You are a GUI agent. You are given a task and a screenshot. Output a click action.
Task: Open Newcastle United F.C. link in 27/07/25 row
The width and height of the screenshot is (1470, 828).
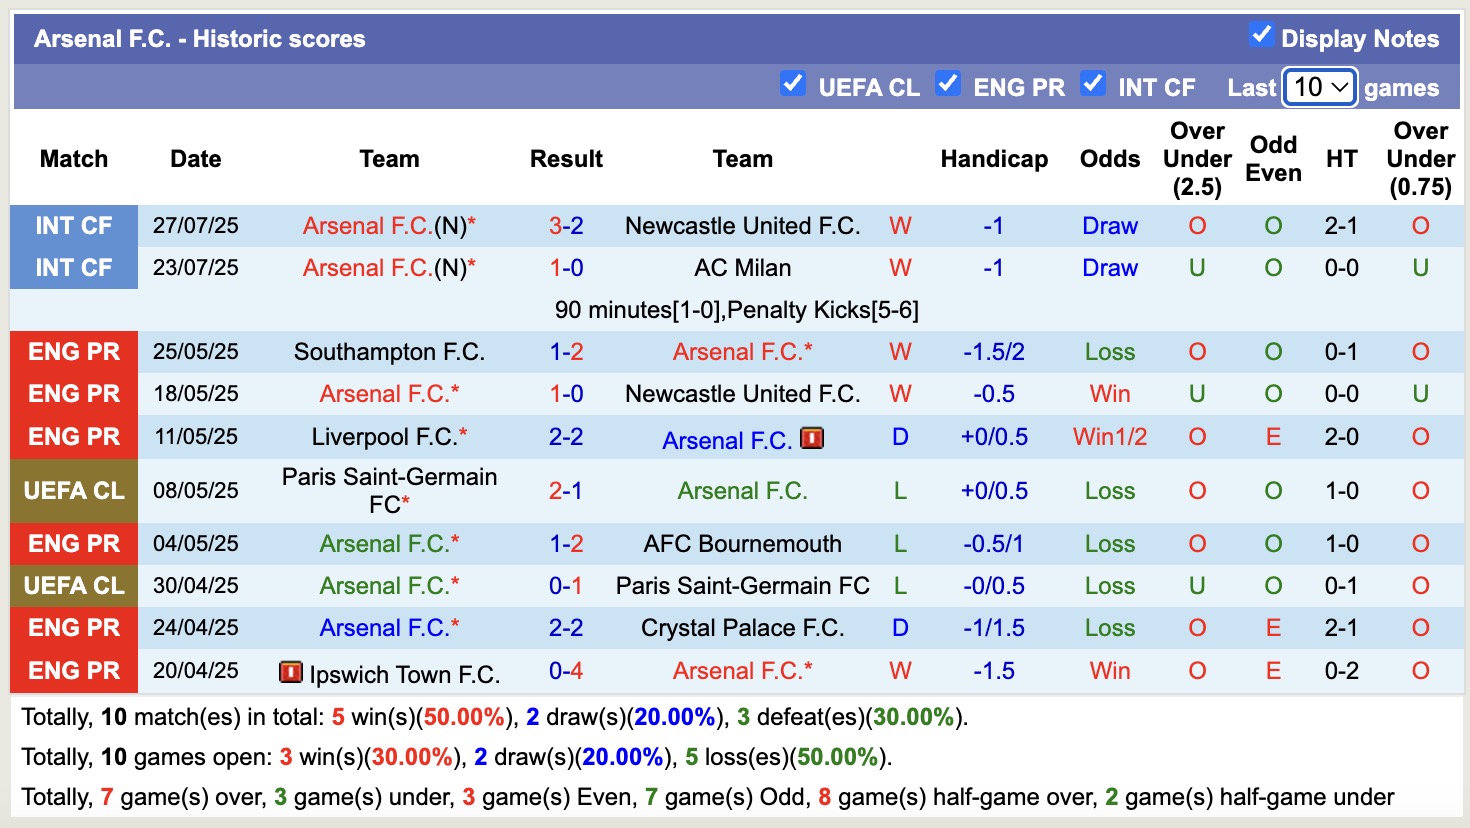742,226
